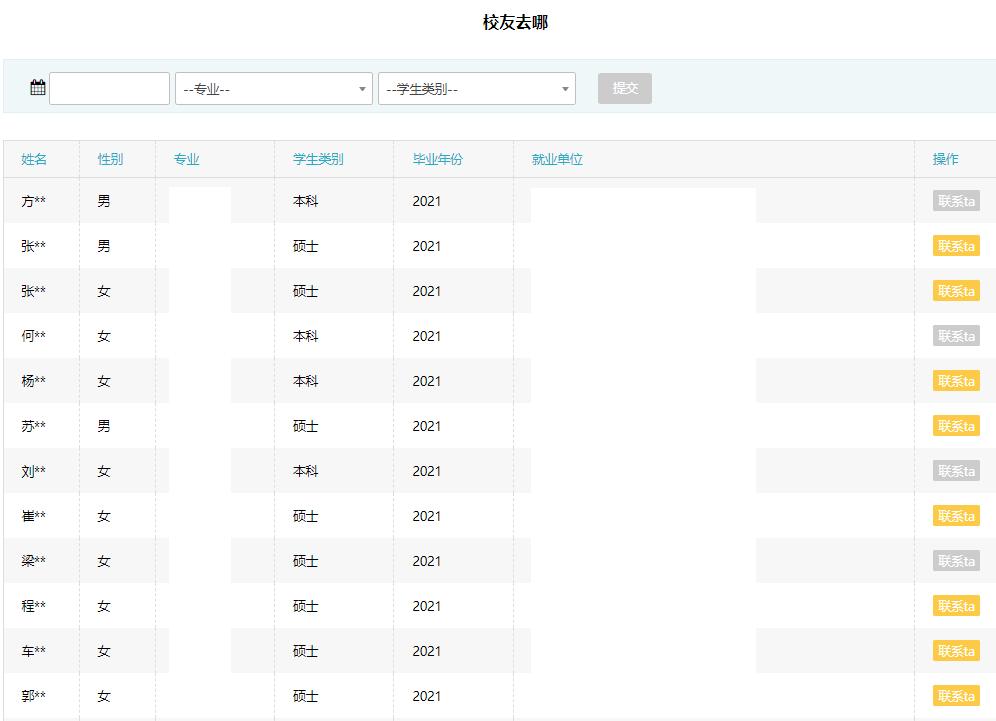This screenshot has height=721, width=996.
Task: Click the 提交 submit button
Action: point(624,88)
